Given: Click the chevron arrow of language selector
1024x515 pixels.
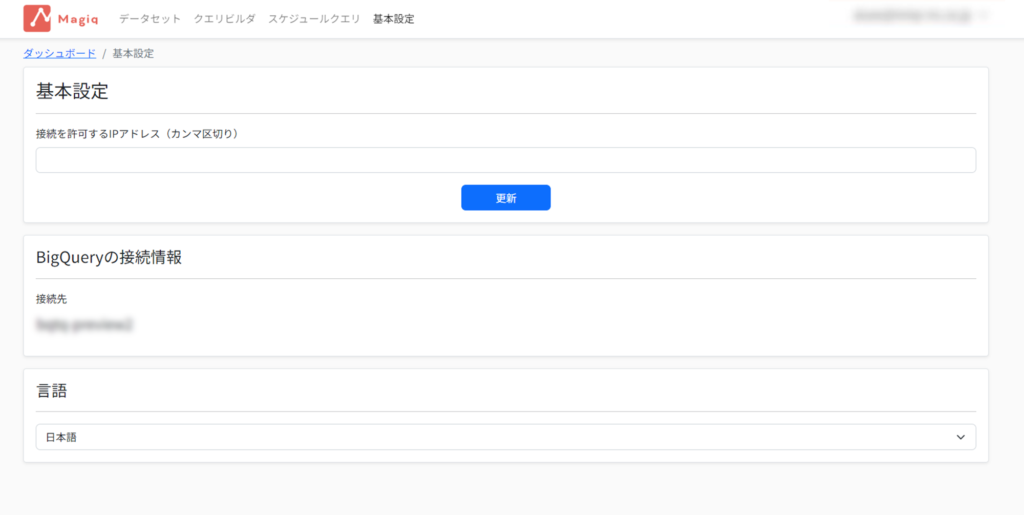Looking at the screenshot, I should click(x=961, y=437).
